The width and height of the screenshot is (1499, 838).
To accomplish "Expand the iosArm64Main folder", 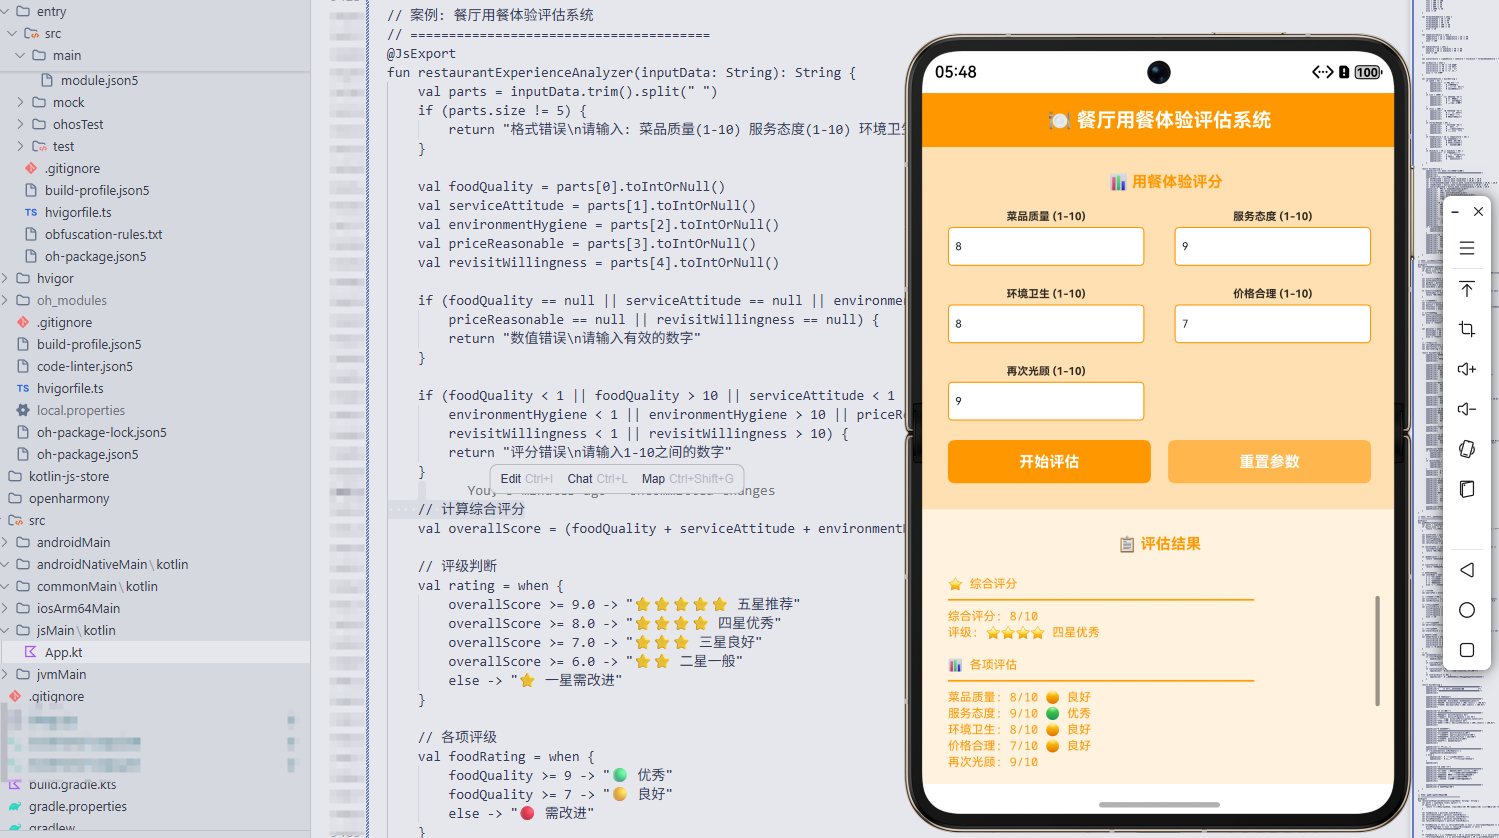I will pos(5,608).
